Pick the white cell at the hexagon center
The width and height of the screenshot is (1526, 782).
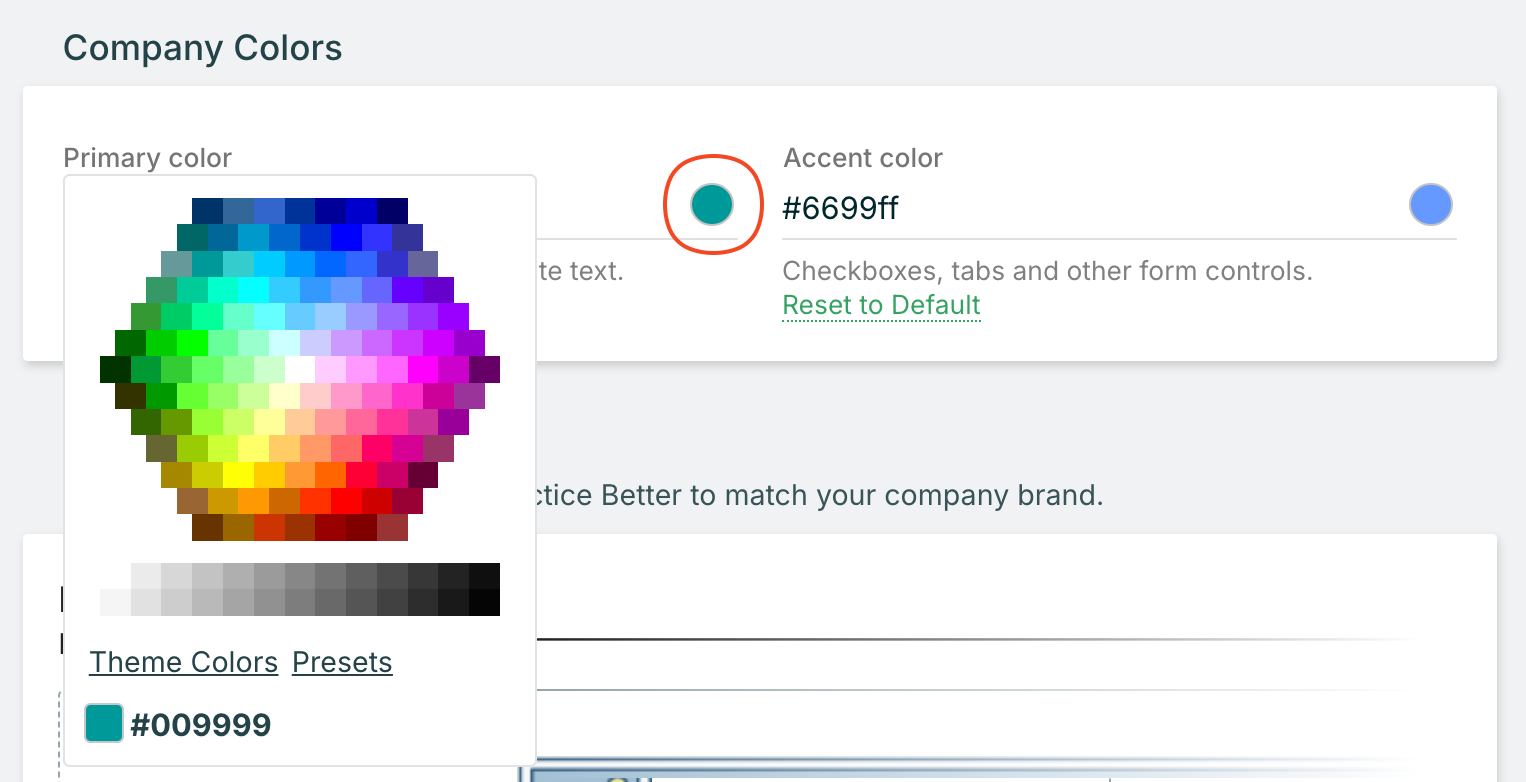(x=300, y=369)
